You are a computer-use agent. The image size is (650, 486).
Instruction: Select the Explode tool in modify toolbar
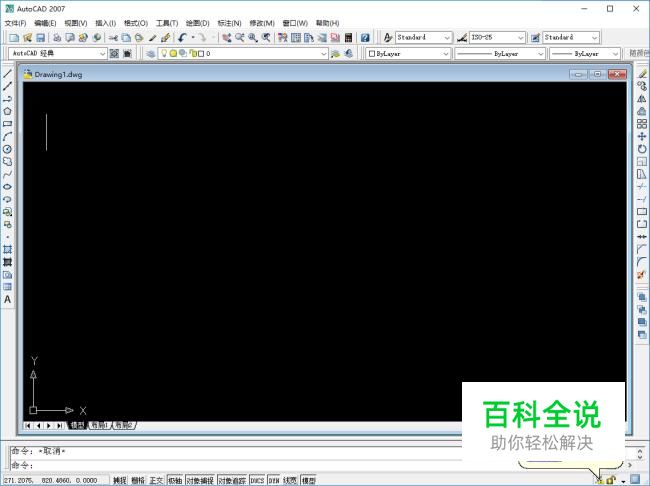point(642,275)
